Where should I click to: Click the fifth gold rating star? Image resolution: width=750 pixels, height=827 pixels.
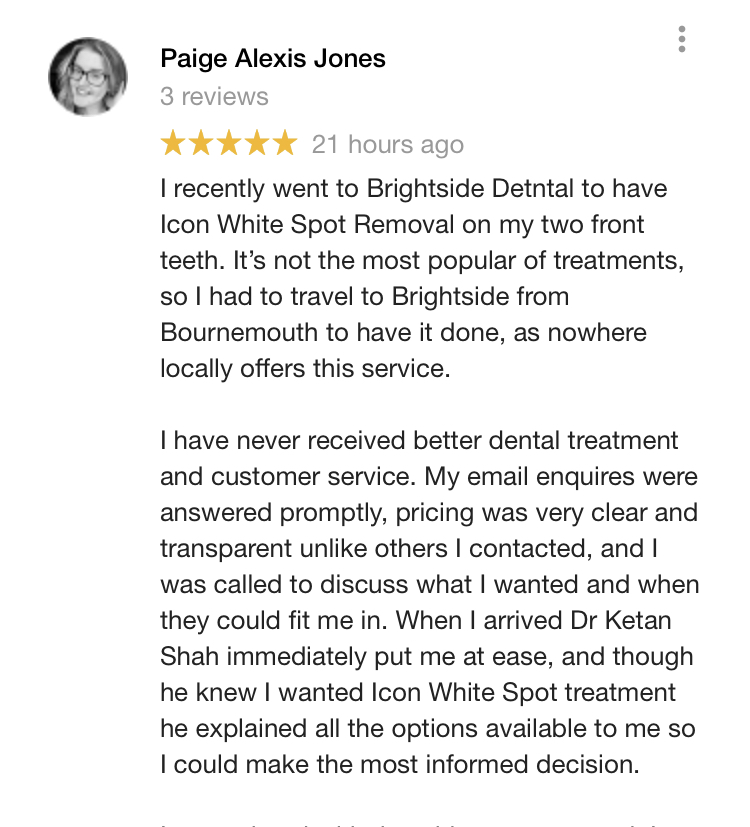(285, 143)
